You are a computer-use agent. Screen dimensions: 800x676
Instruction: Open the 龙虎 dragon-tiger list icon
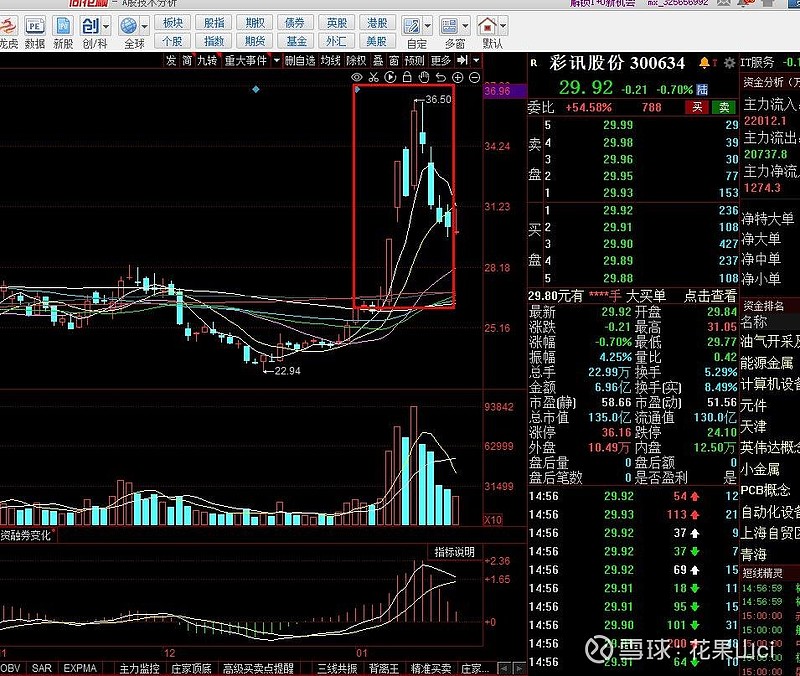point(8,32)
